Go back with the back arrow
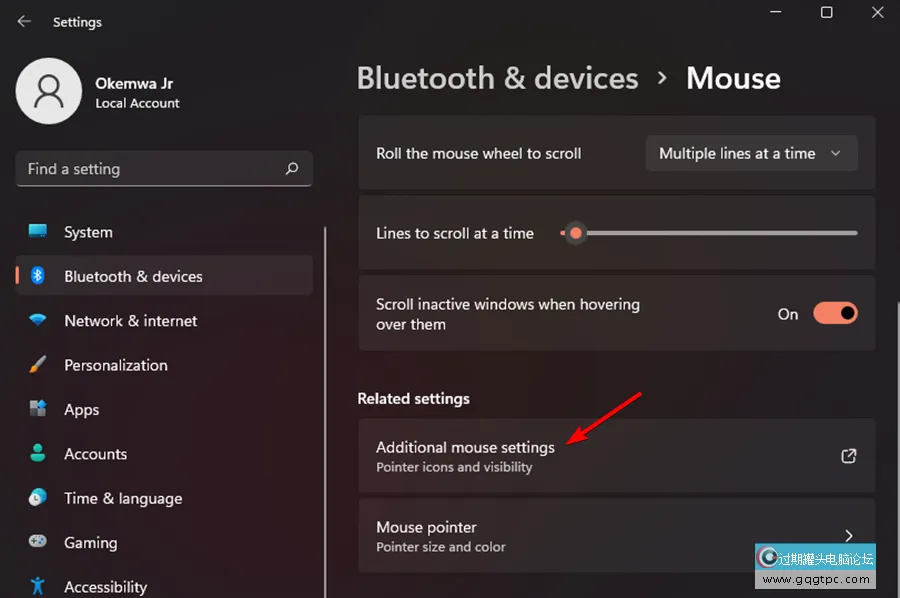Viewport: 900px width, 598px height. pos(24,21)
